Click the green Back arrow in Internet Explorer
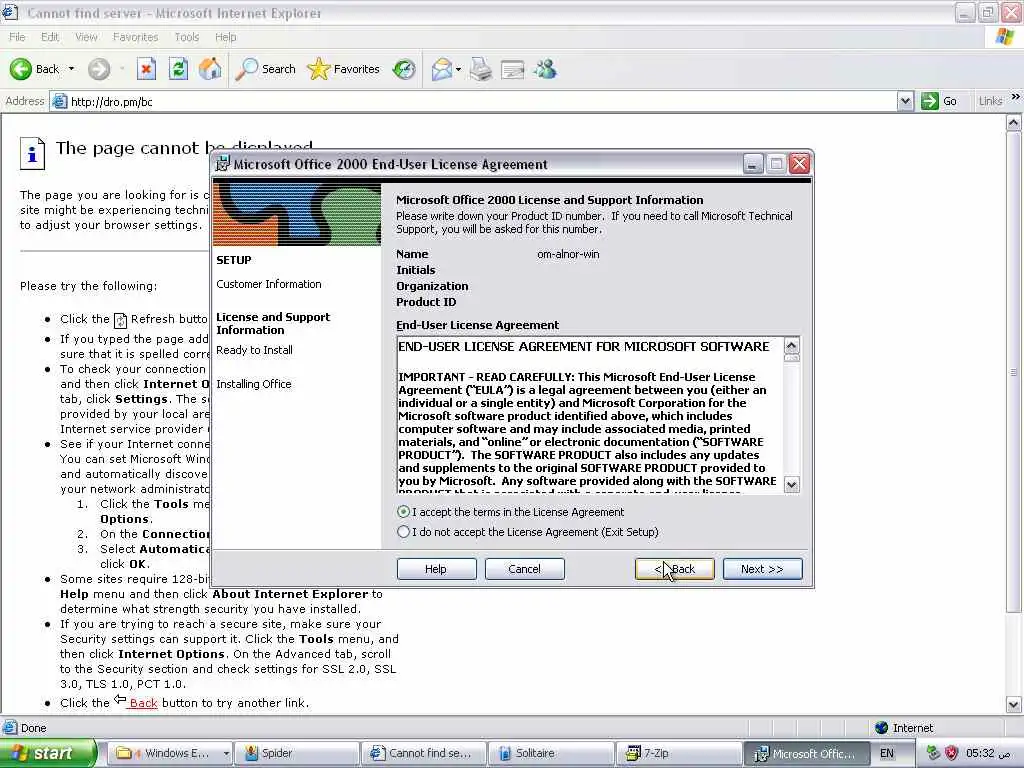This screenshot has width=1024, height=768. point(20,69)
